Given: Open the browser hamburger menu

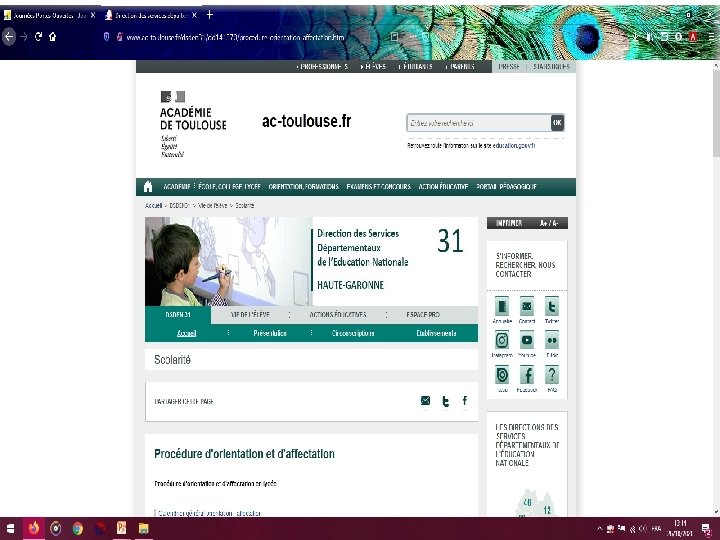Looking at the screenshot, I should [x=711, y=36].
